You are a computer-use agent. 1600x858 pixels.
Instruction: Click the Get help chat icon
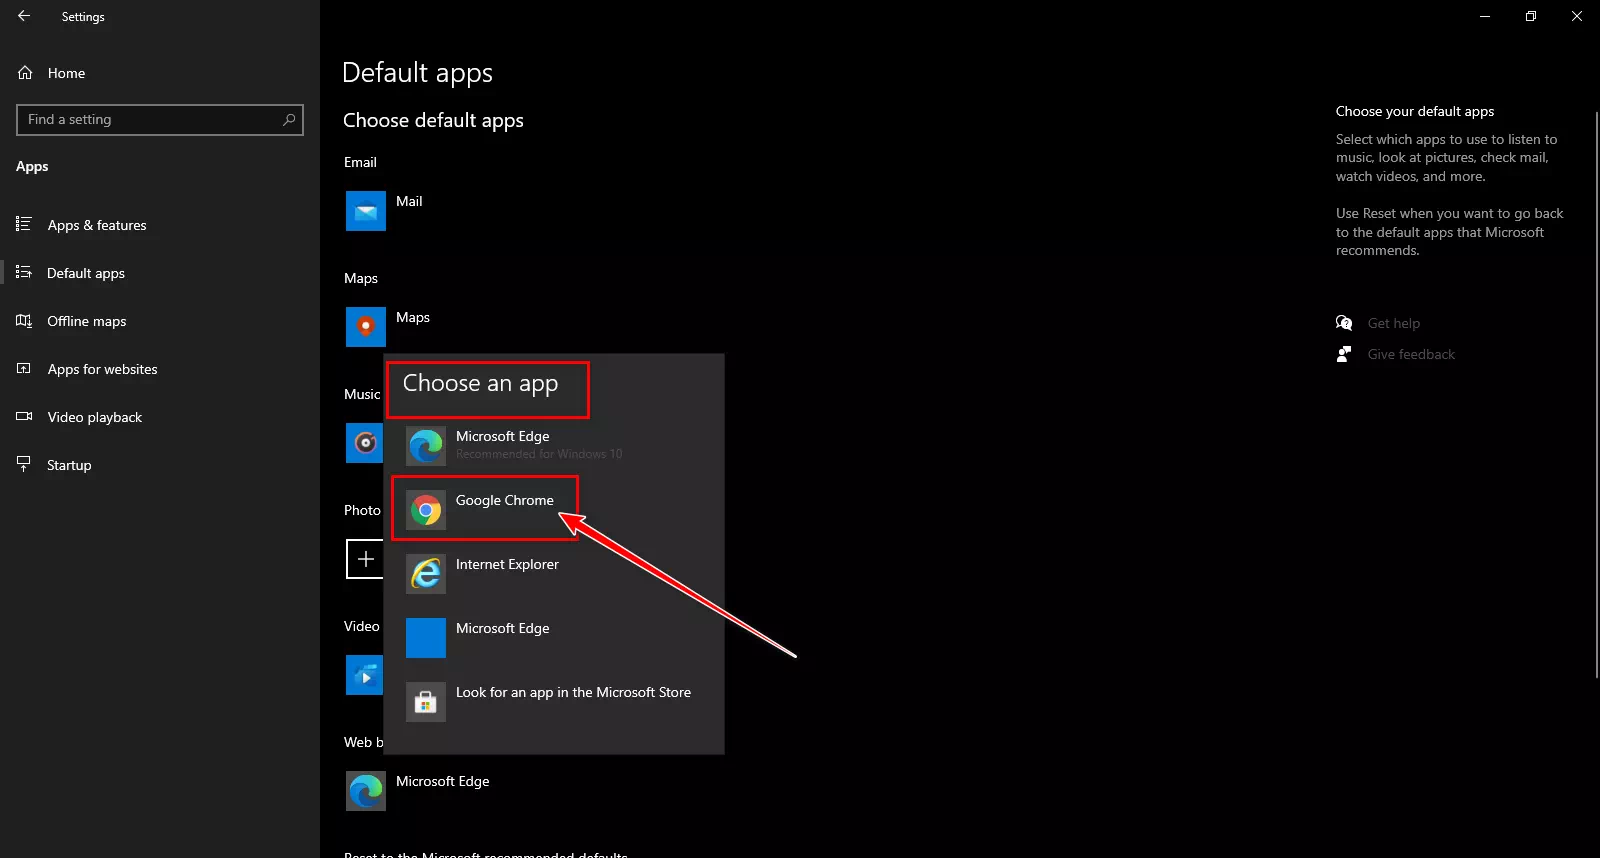[1344, 322]
